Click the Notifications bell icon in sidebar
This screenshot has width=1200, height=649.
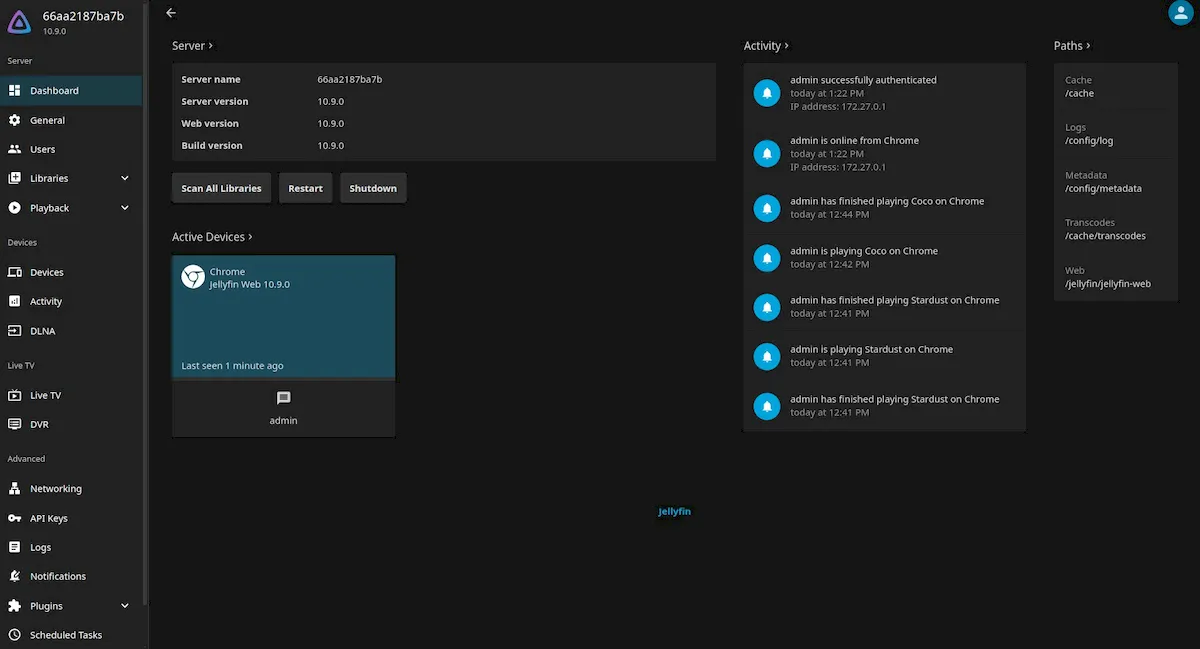(x=14, y=576)
